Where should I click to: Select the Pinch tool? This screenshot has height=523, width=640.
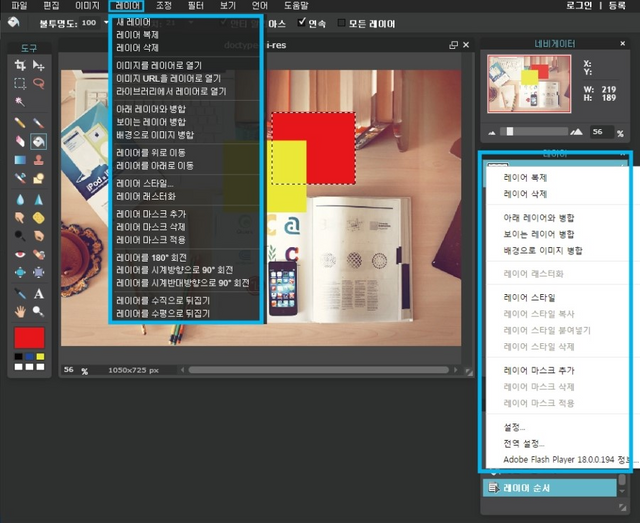pos(38,272)
